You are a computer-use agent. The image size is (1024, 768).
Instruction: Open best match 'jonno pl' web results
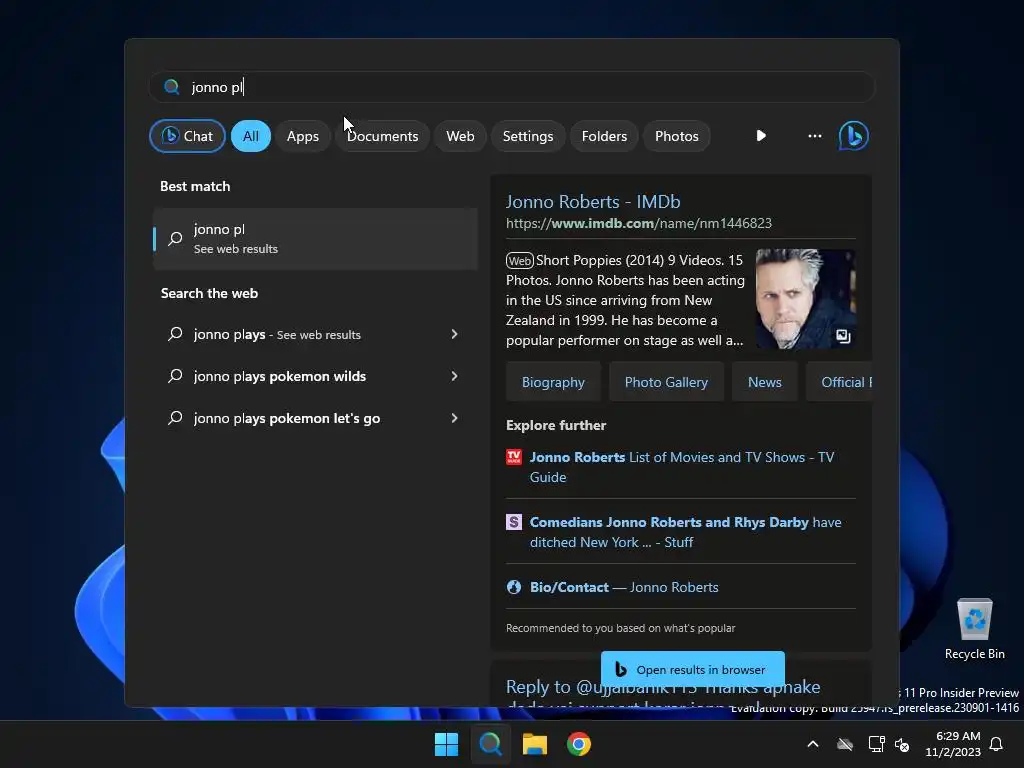pos(315,239)
